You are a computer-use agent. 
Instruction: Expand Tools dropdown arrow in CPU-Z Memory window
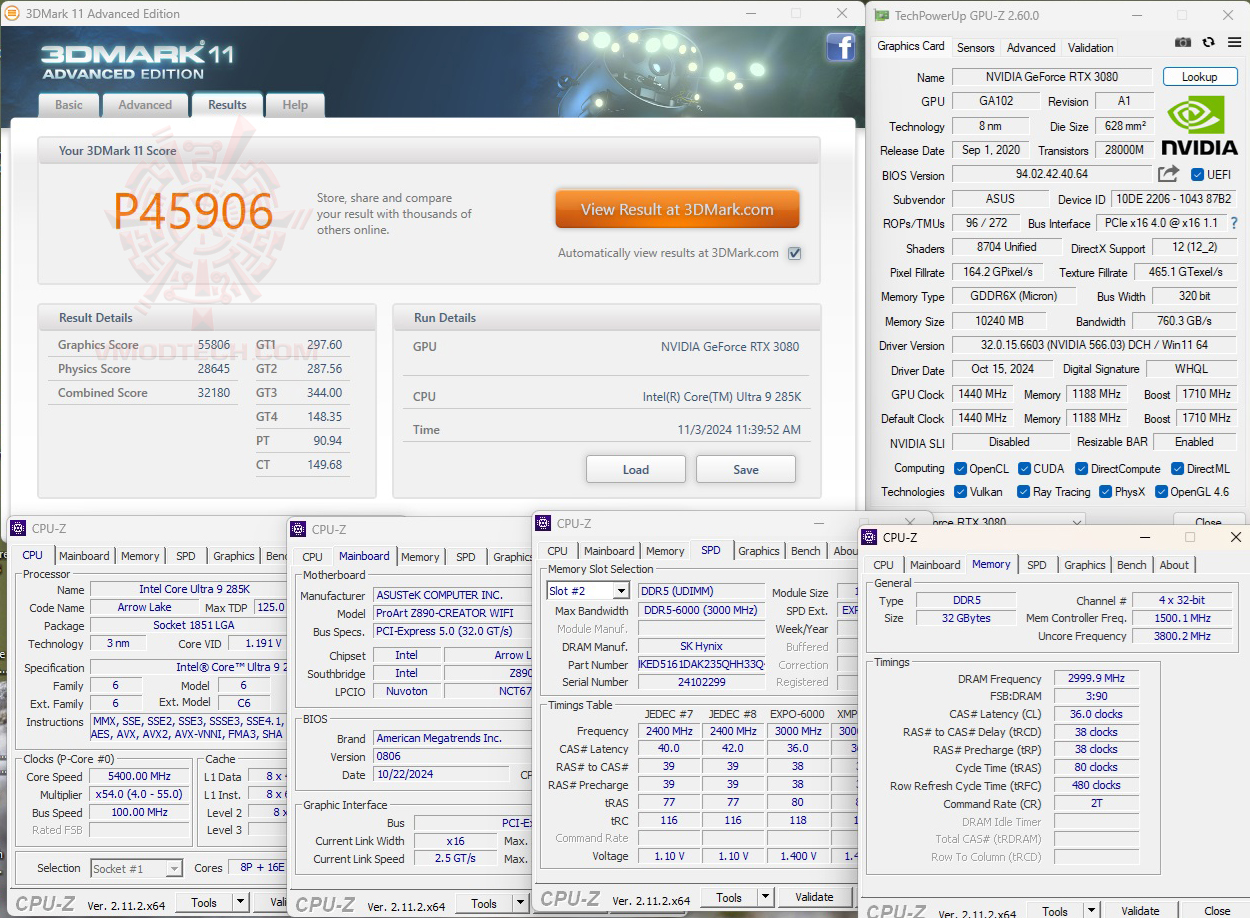coord(1091,911)
